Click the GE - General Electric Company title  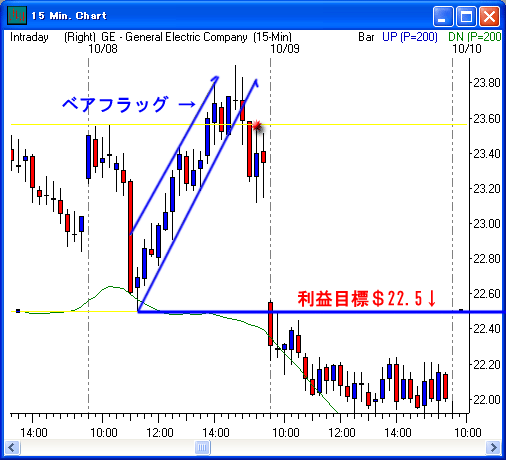tap(174, 37)
